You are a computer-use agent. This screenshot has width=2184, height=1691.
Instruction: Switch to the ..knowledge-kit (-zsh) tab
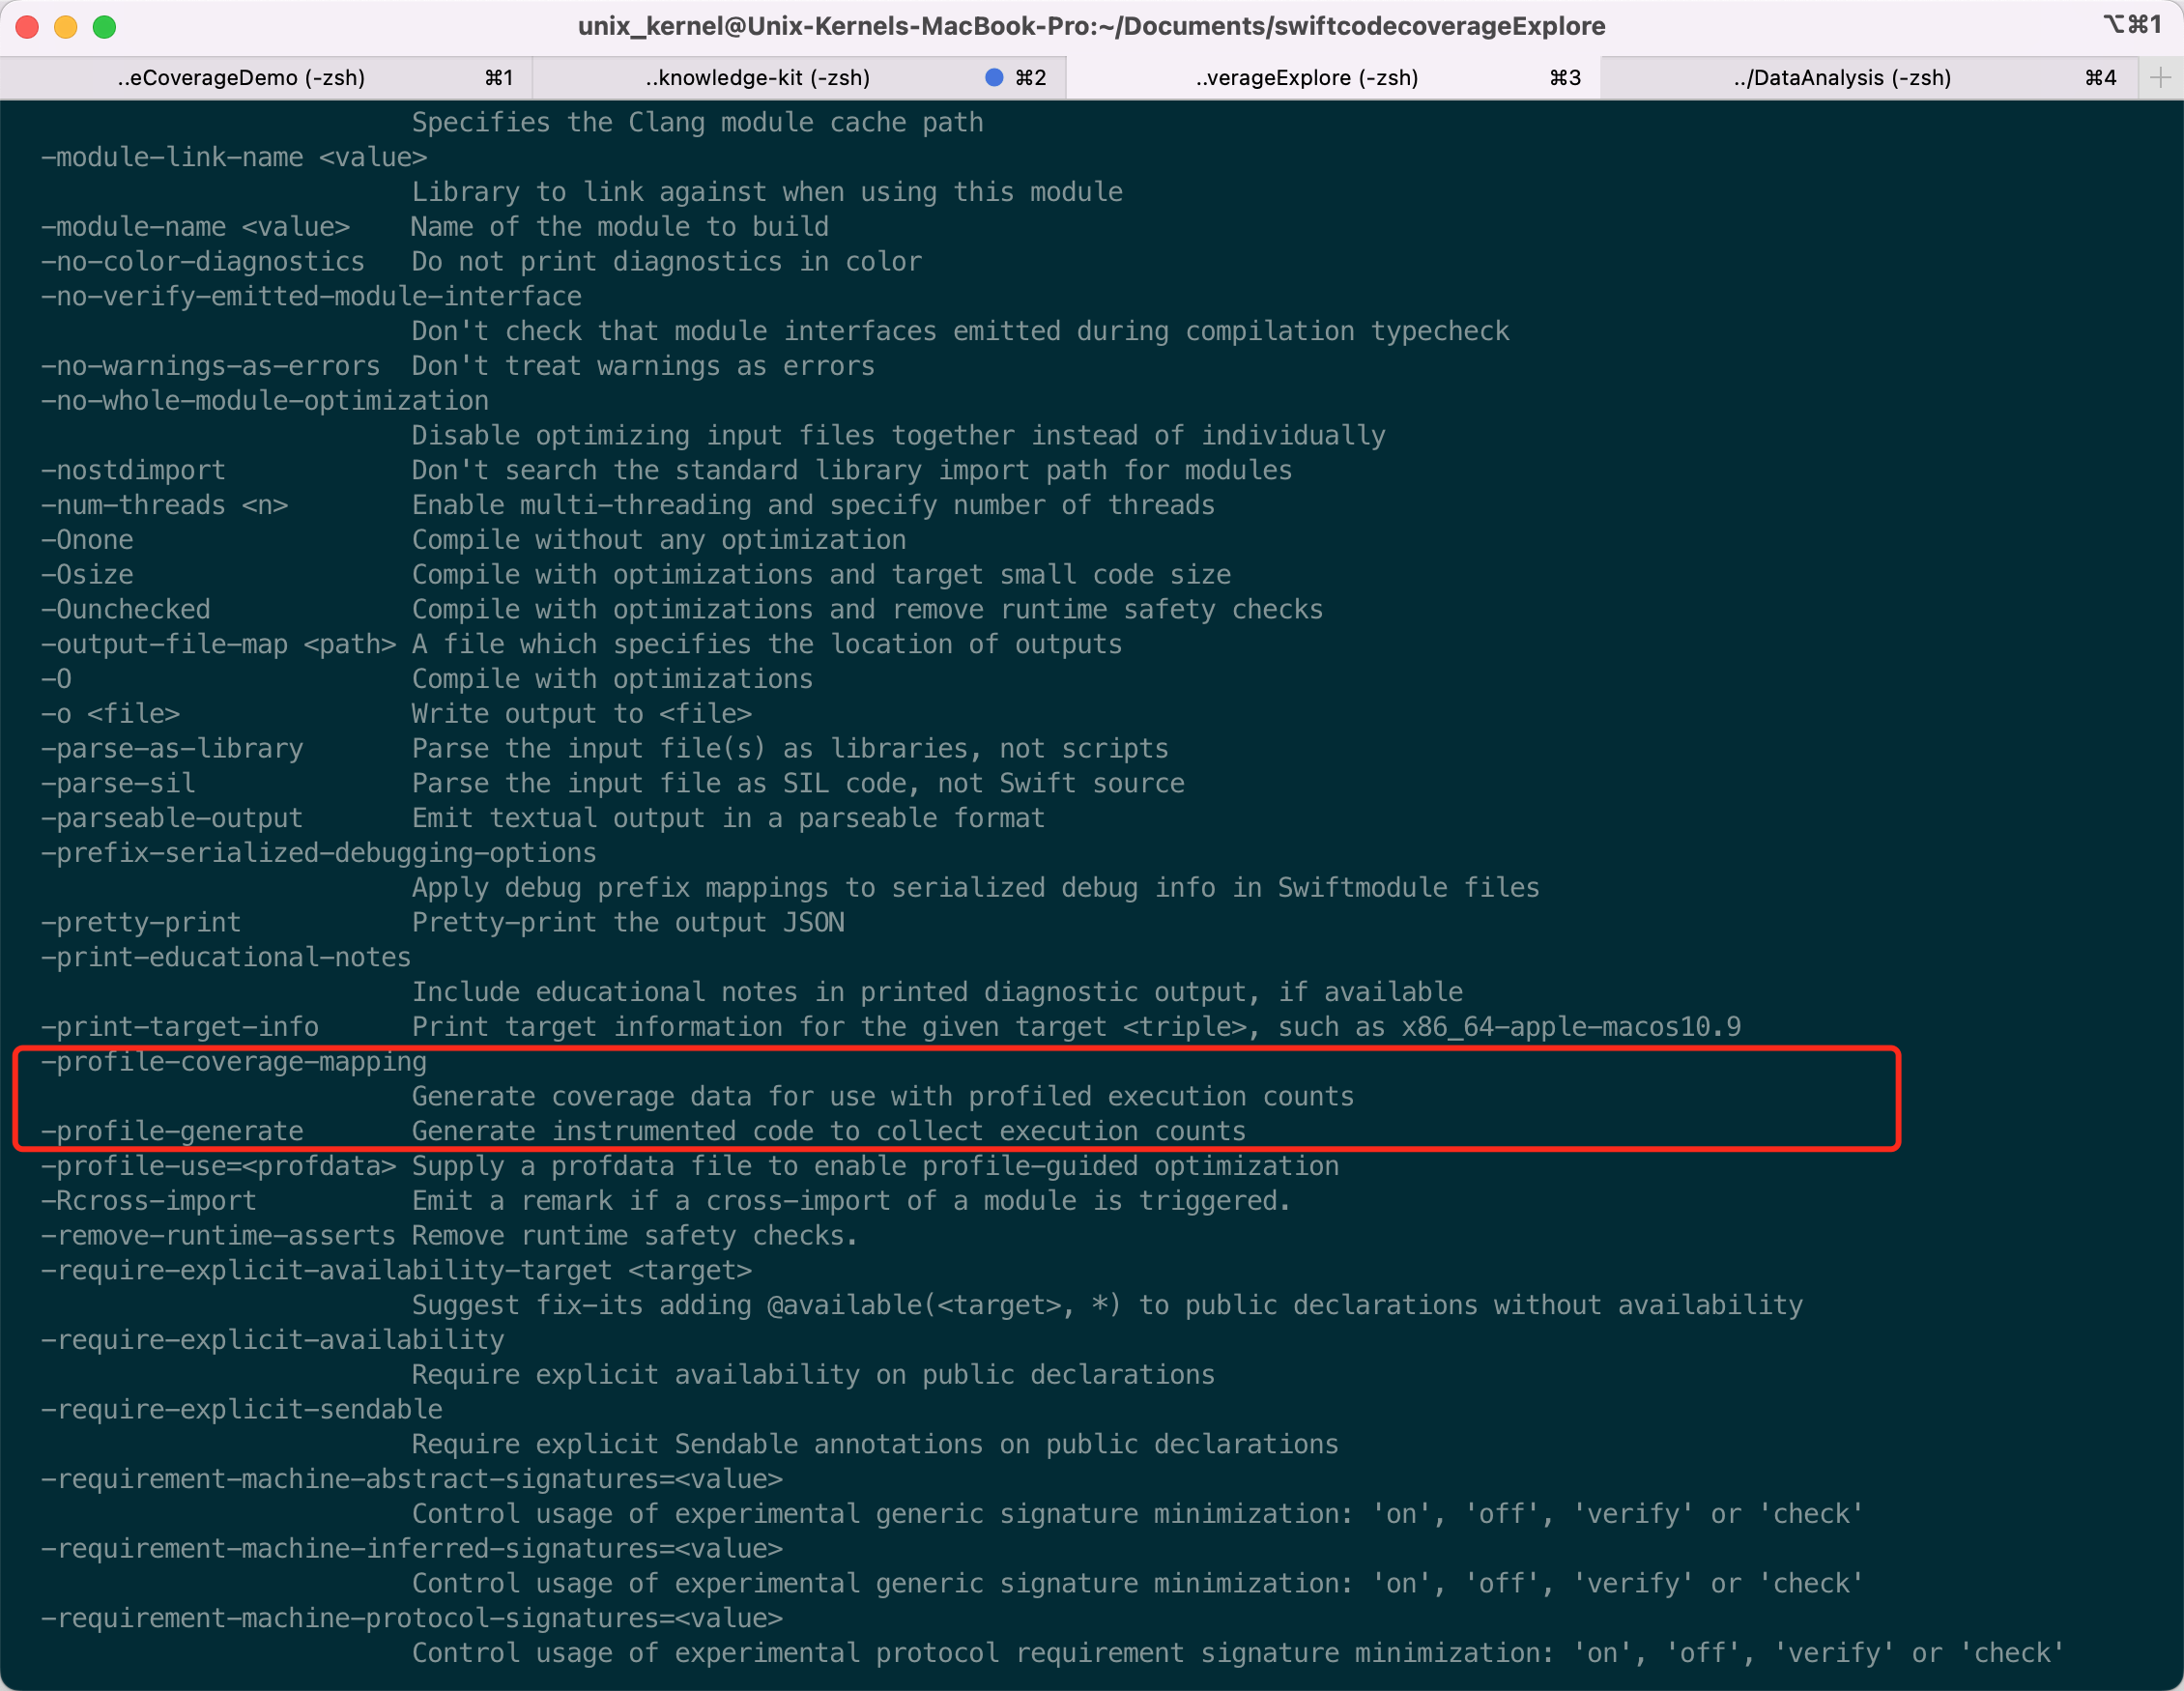799,78
